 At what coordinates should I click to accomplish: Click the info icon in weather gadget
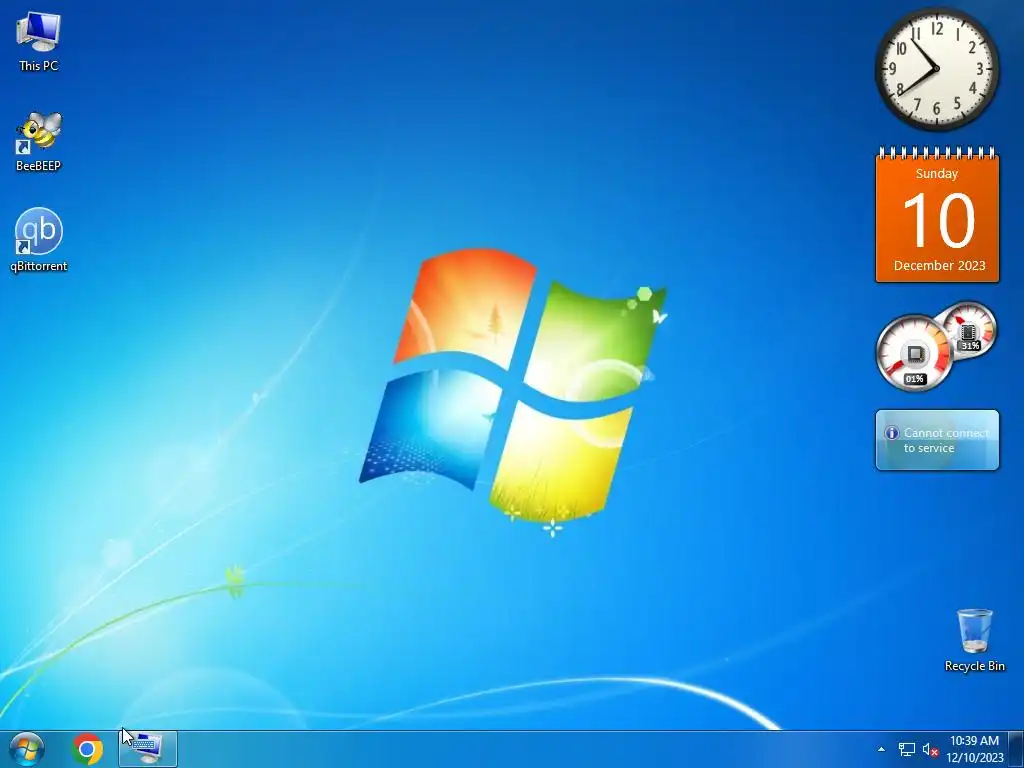[892, 433]
